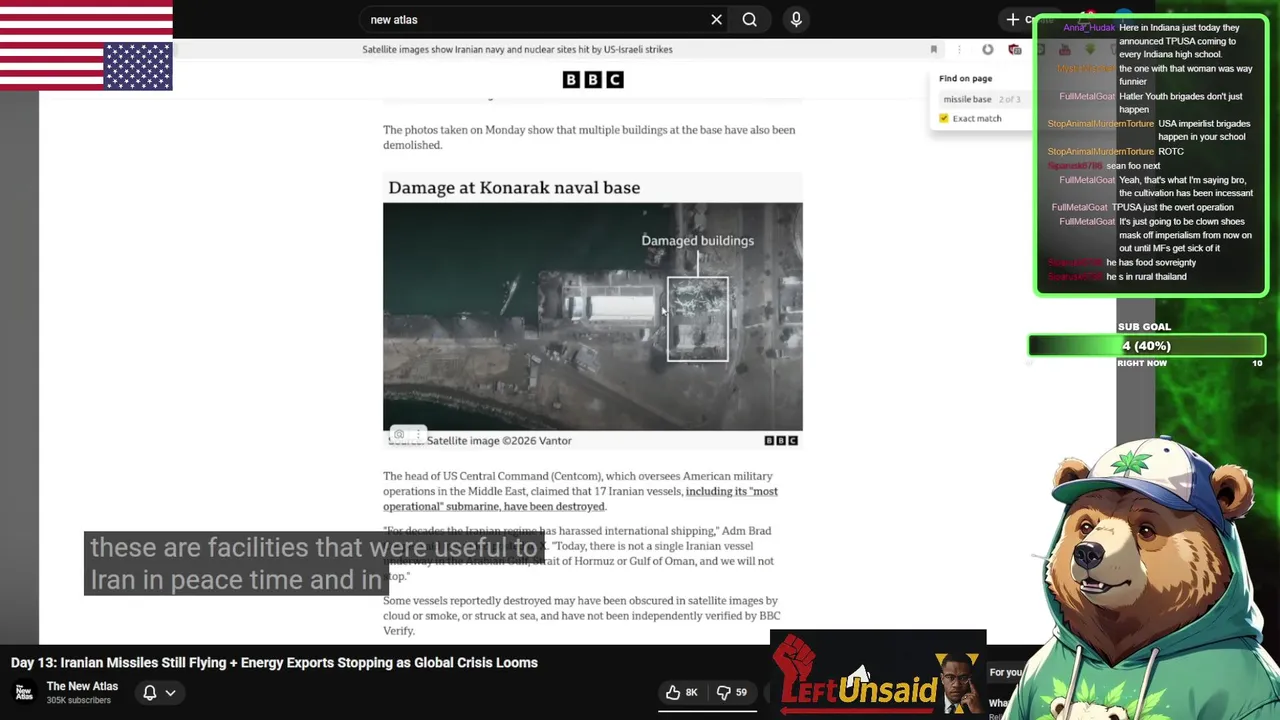Click the '305K subscribers' count
1280x720 pixels.
point(78,700)
